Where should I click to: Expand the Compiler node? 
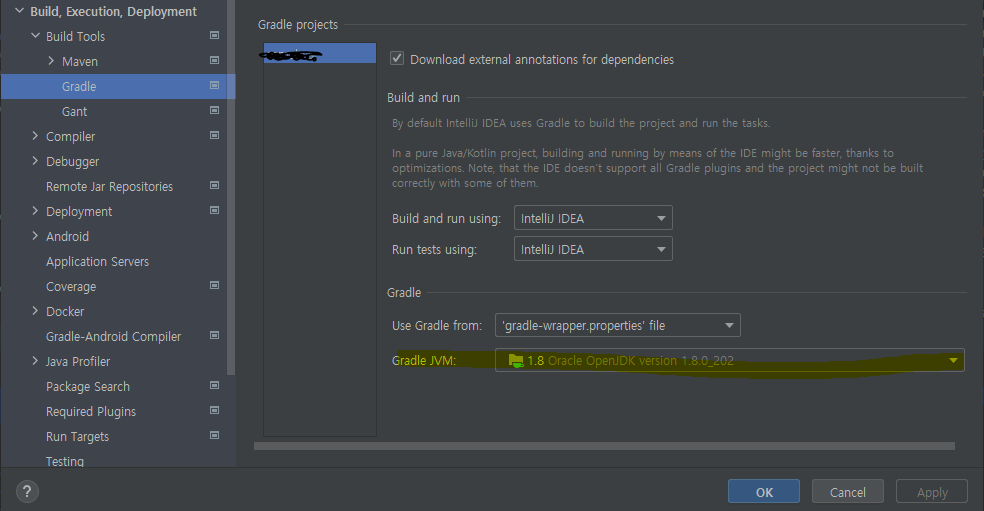click(x=35, y=136)
